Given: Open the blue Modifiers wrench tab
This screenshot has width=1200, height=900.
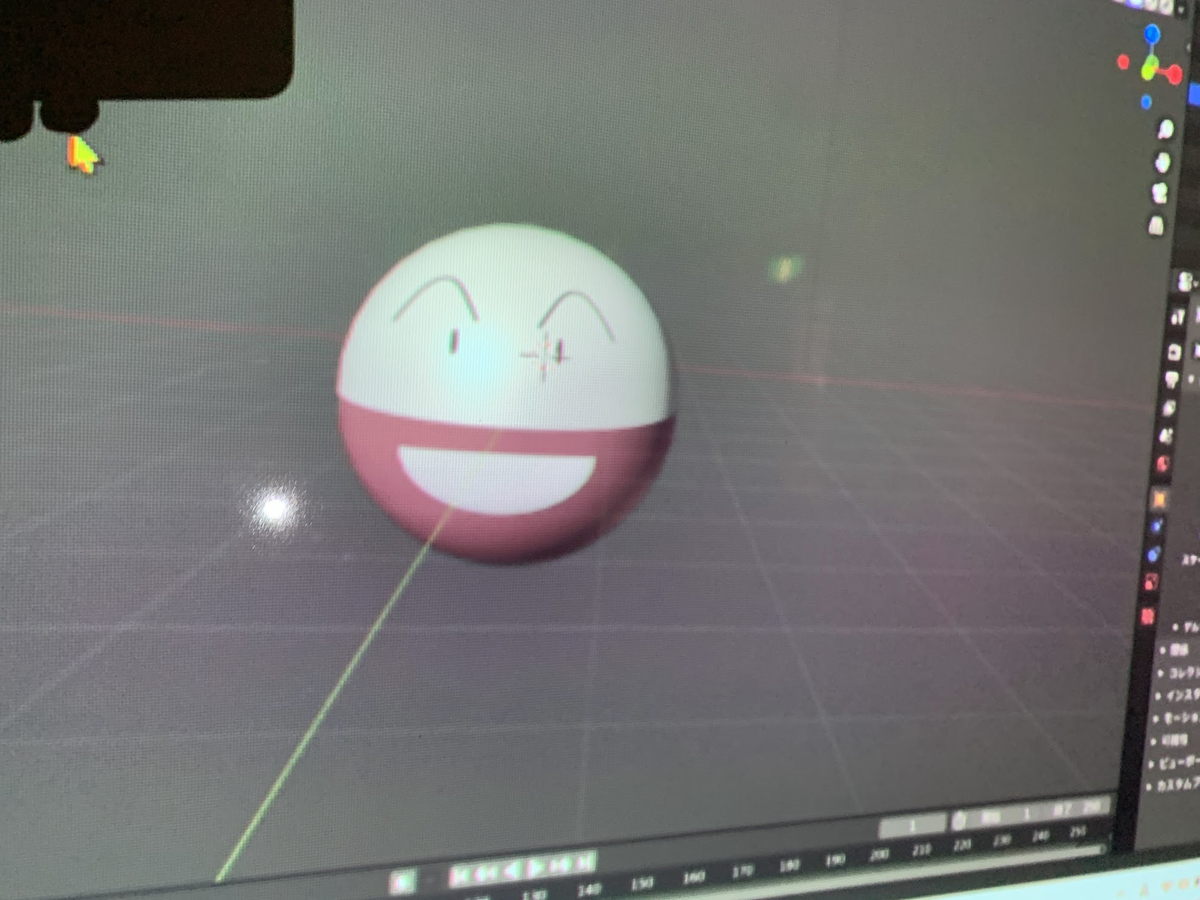Looking at the screenshot, I should click(1157, 525).
